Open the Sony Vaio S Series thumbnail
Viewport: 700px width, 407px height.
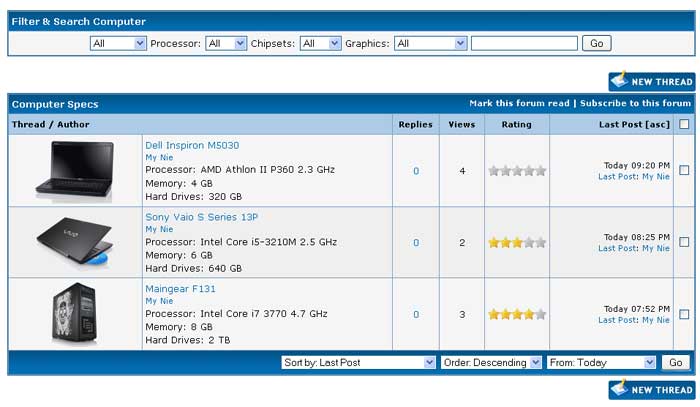coord(74,242)
